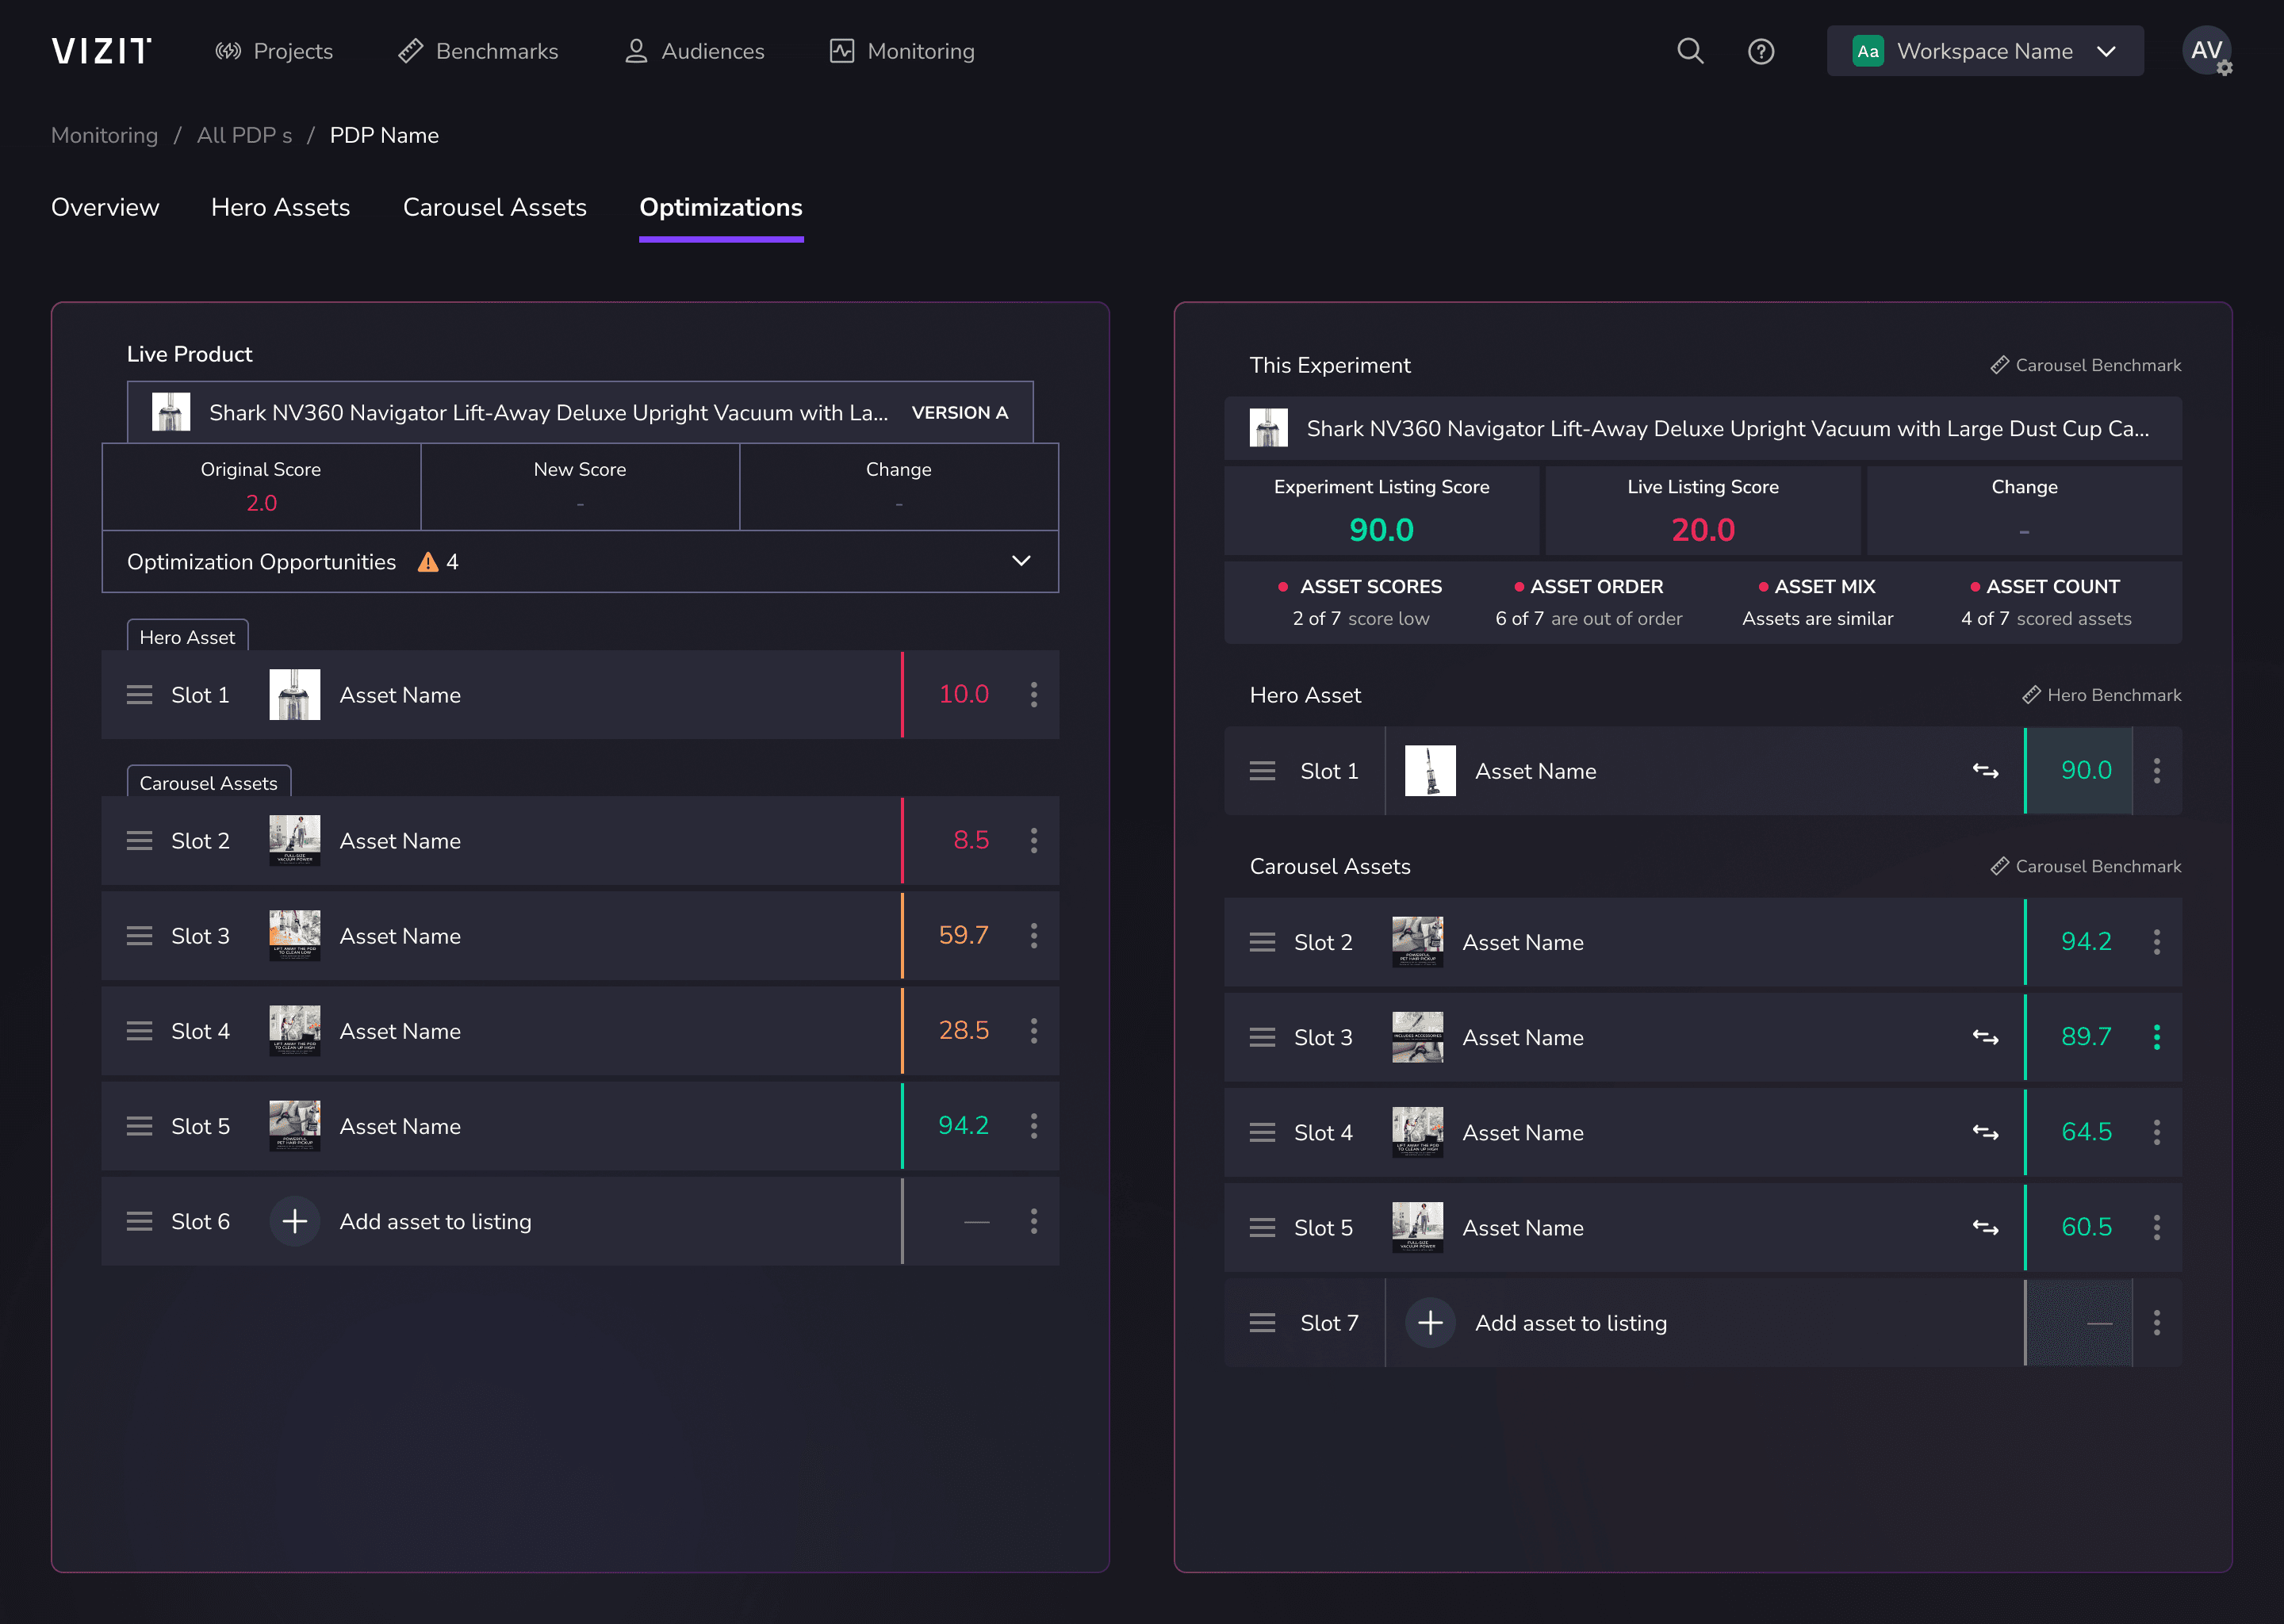Grab drag handle of Live Product Slot 1
This screenshot has height=1624, width=2284.
click(x=140, y=695)
